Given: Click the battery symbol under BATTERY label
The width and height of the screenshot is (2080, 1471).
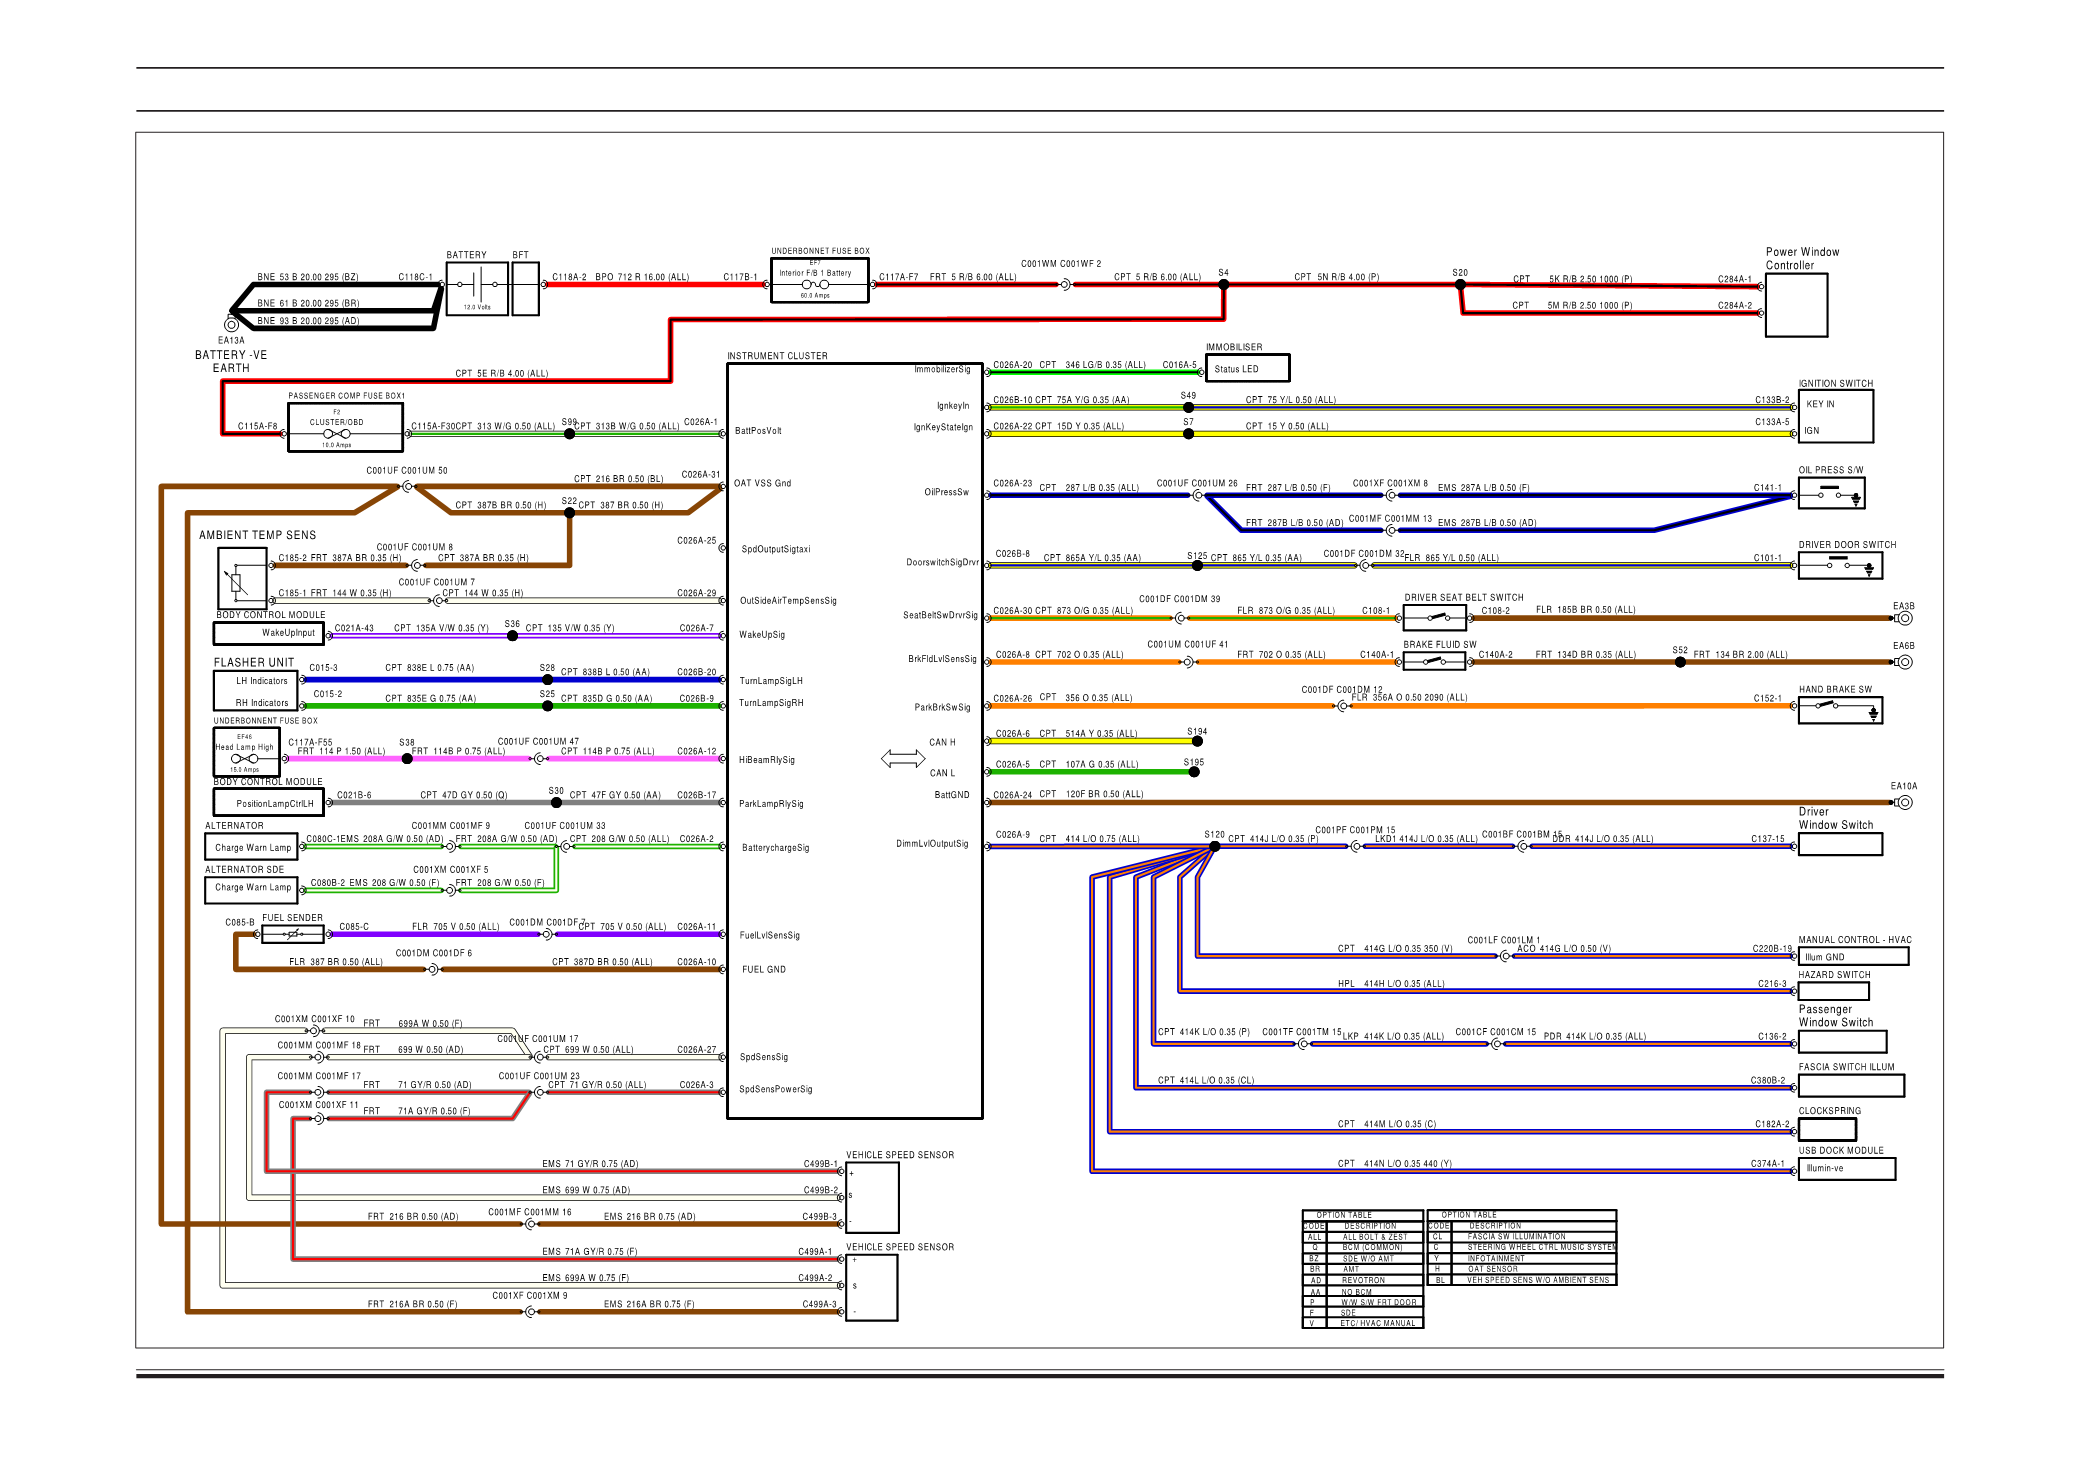Looking at the screenshot, I should (477, 286).
